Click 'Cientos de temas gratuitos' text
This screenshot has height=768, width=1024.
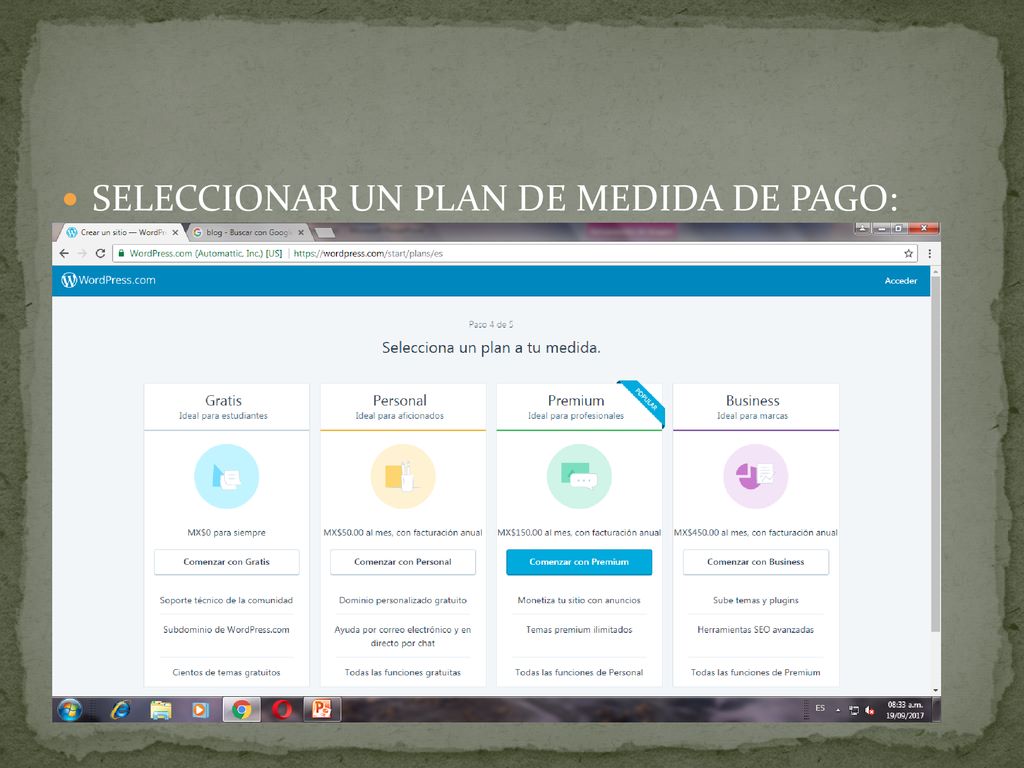[x=227, y=672]
